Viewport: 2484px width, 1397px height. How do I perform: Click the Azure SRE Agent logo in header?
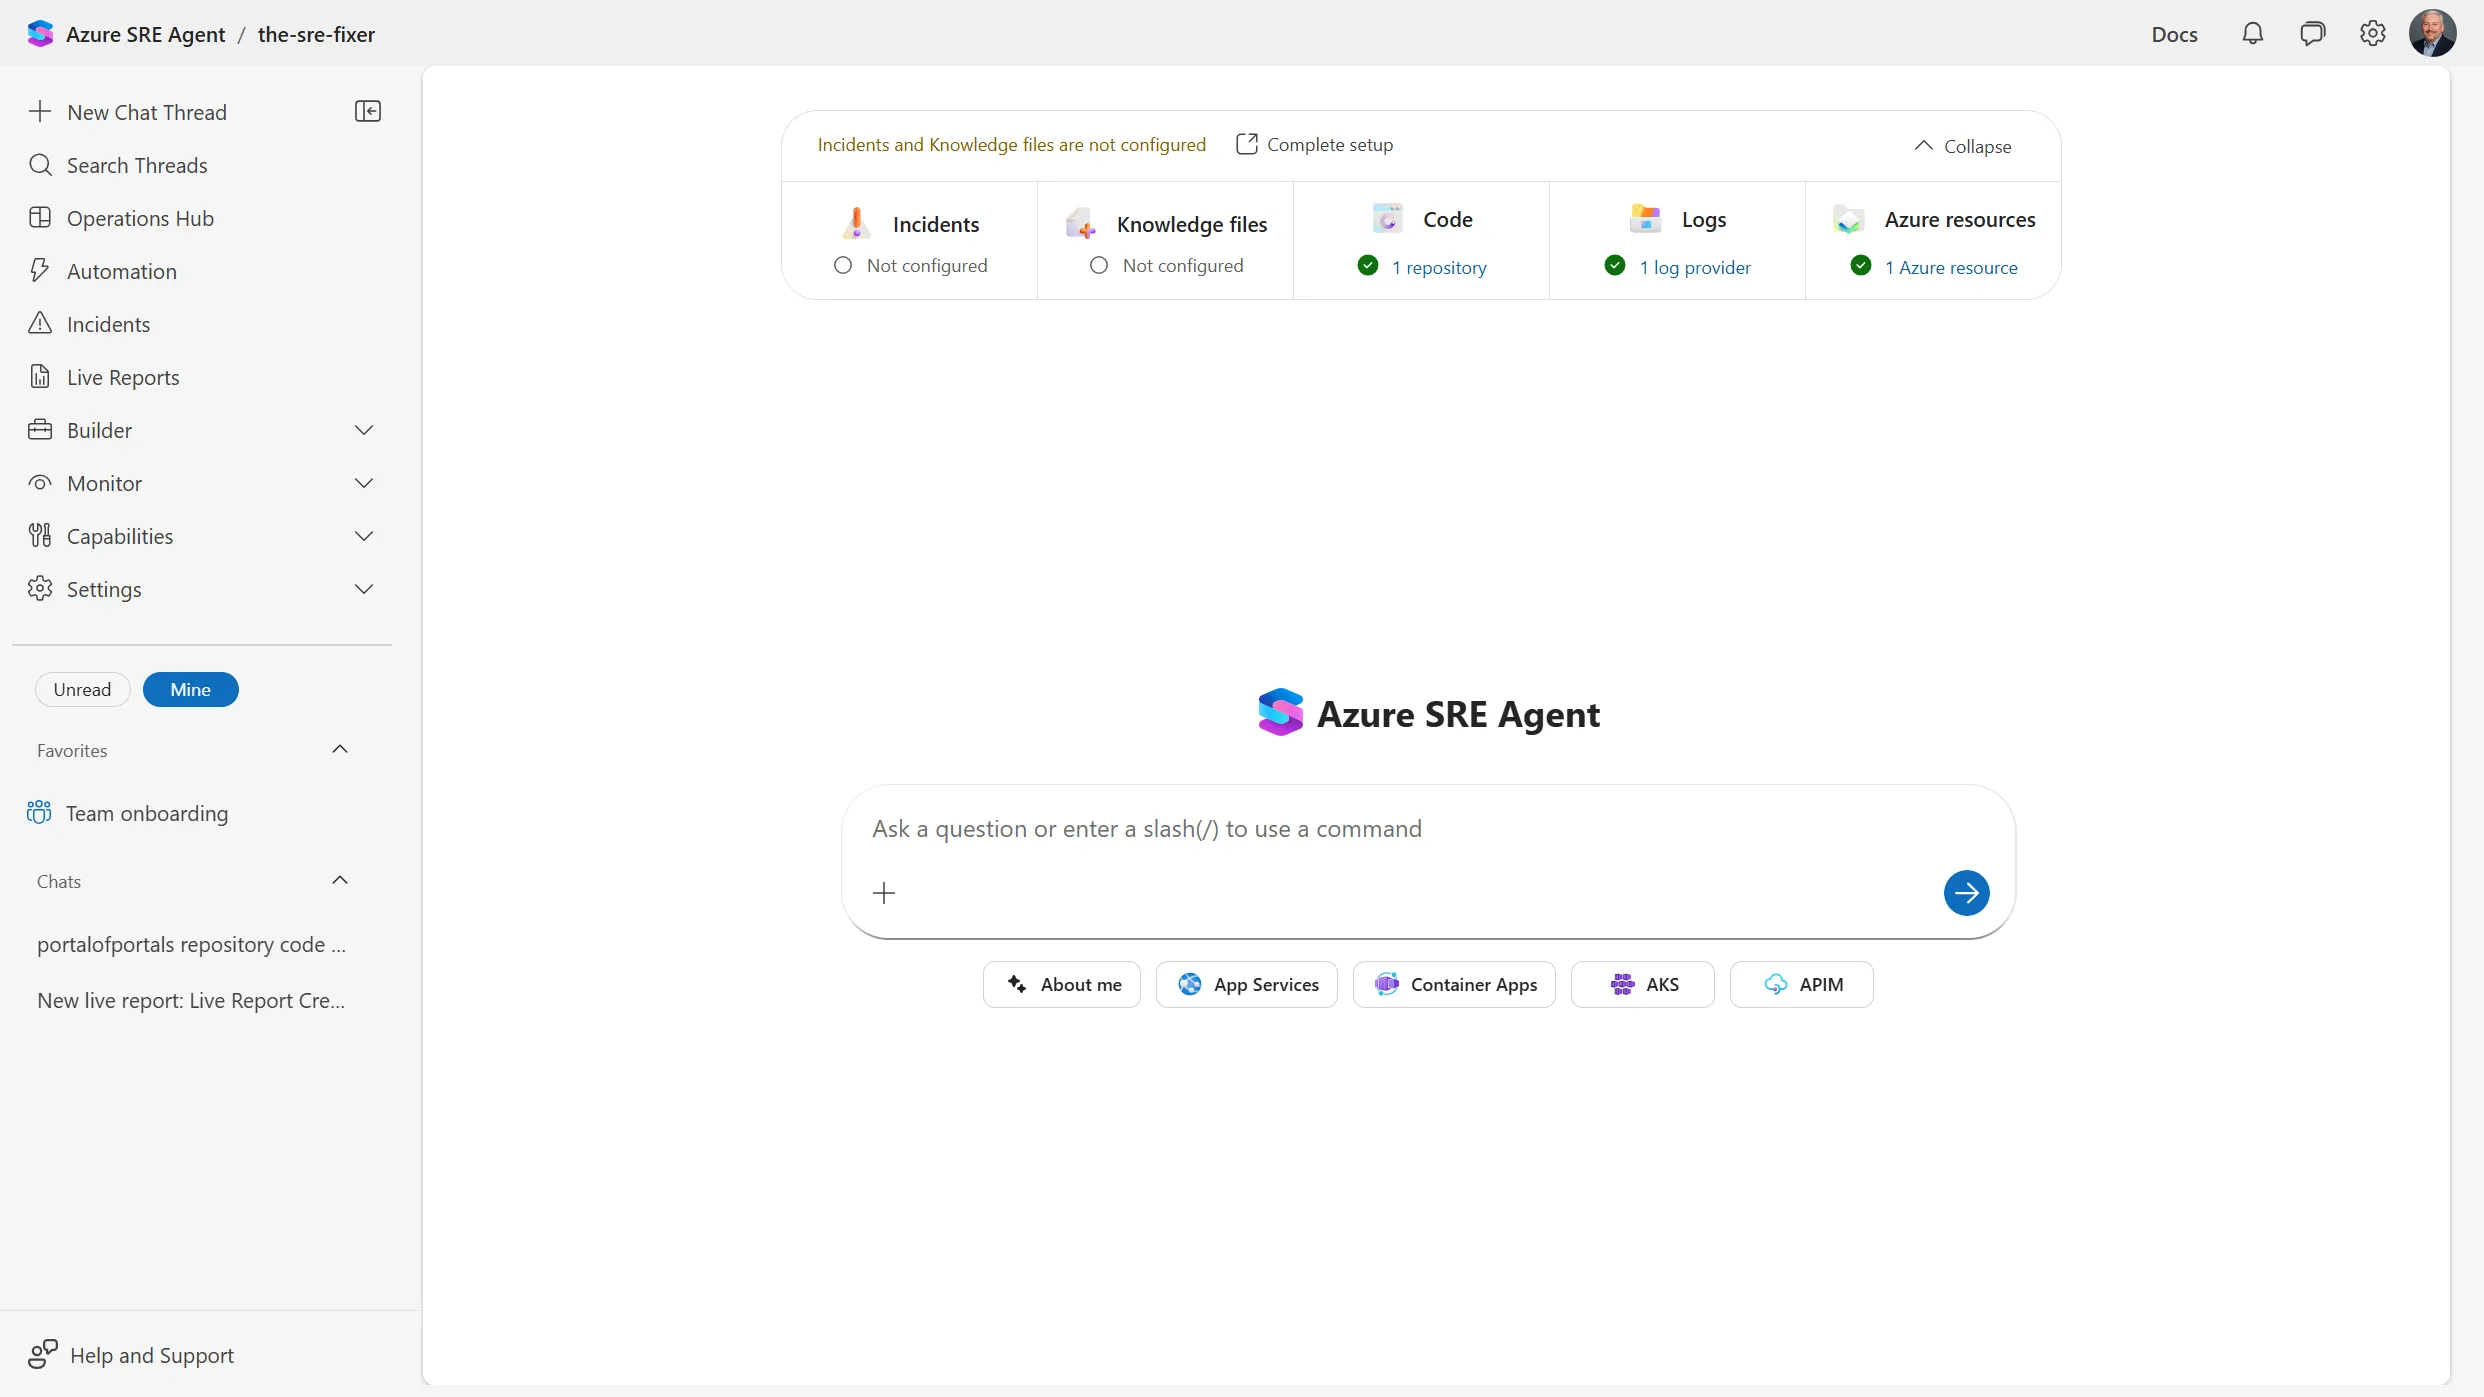tap(40, 34)
